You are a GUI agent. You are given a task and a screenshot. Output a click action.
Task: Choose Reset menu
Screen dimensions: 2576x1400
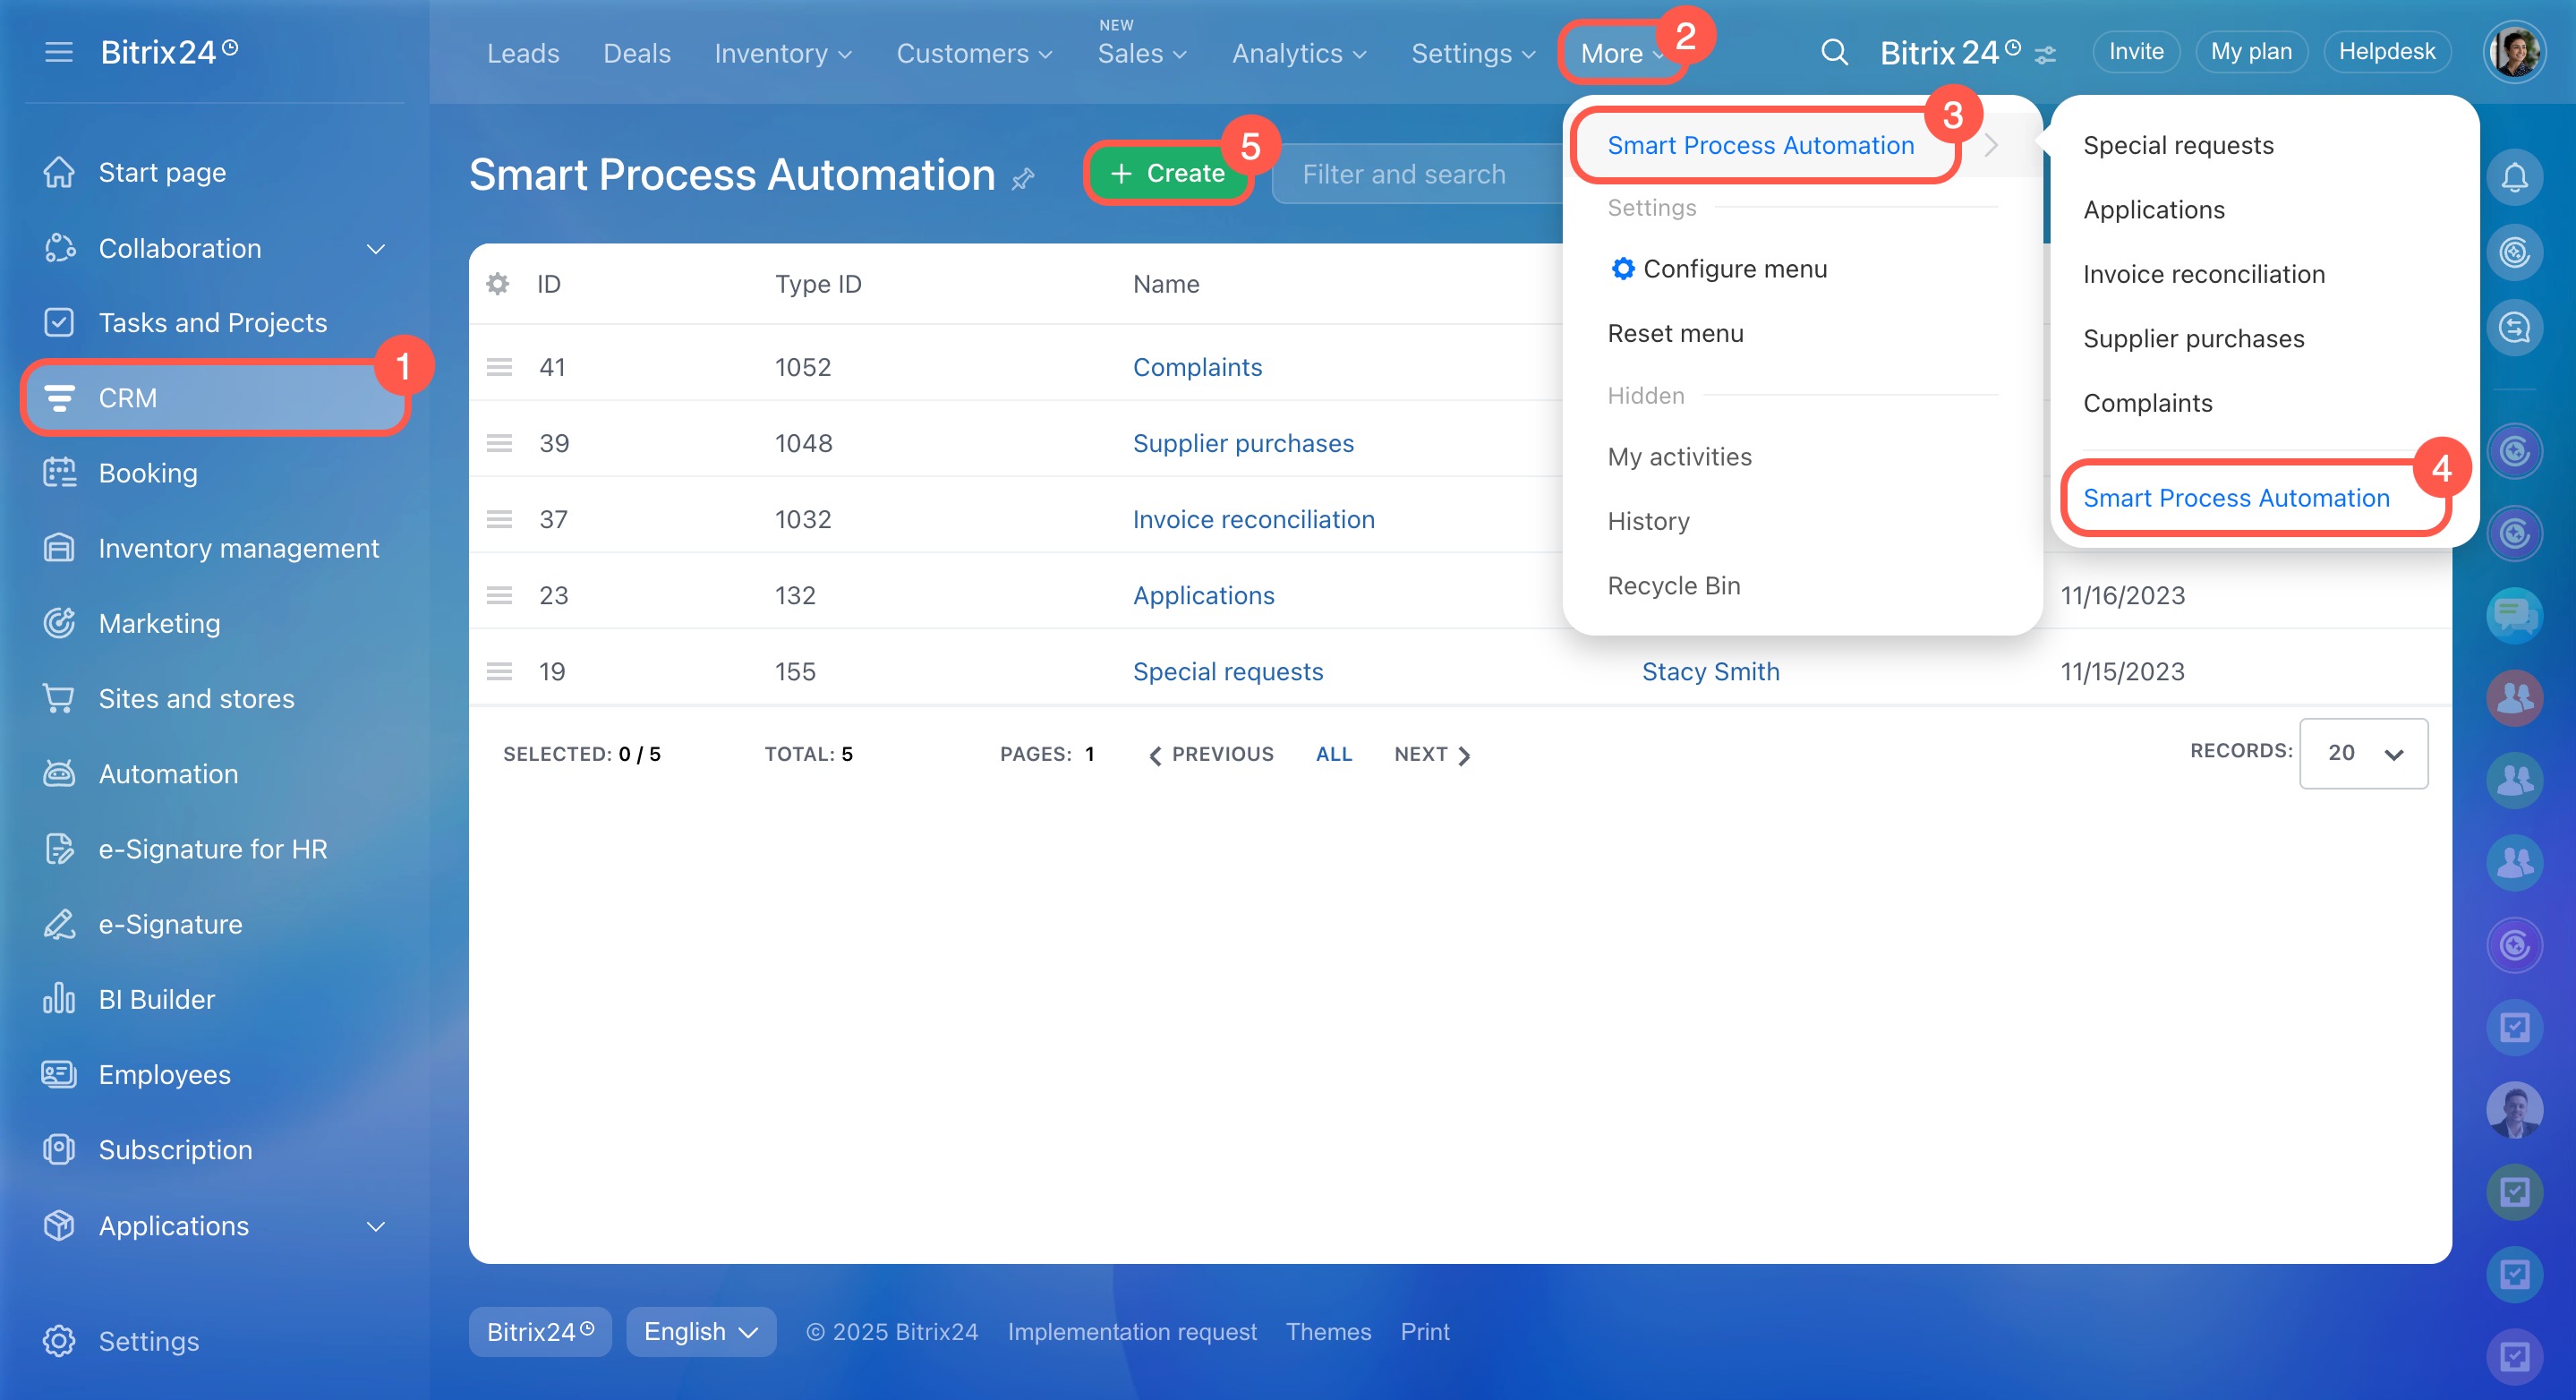[x=1675, y=333]
